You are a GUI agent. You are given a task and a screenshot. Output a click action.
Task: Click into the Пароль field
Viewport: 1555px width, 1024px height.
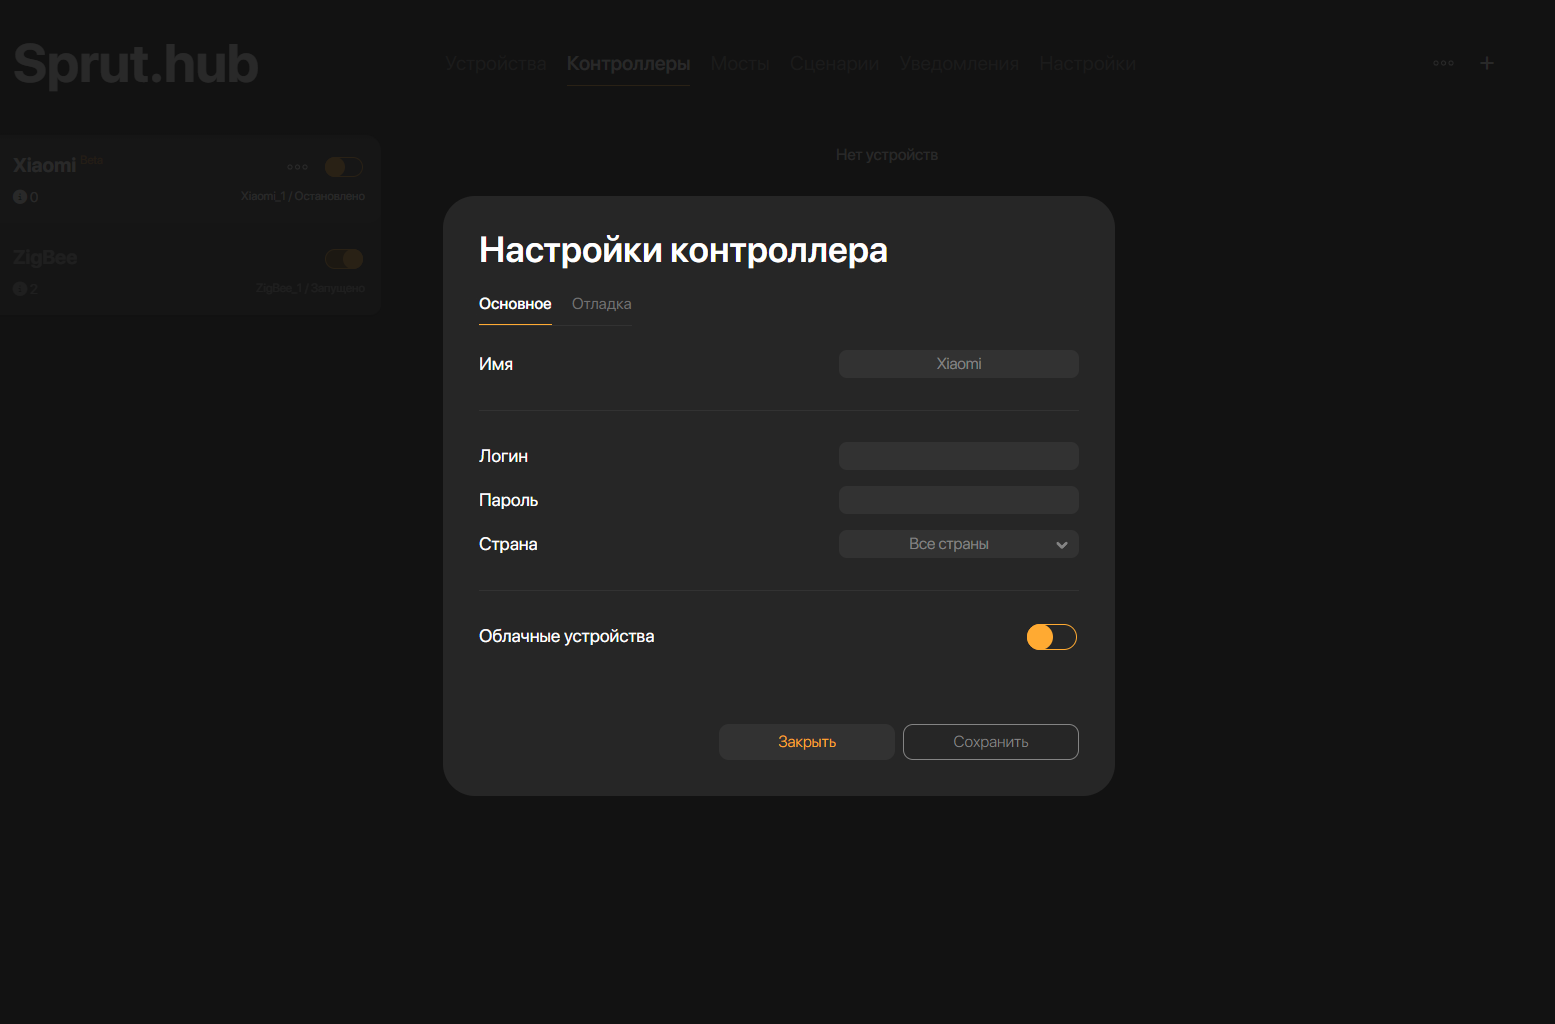tap(958, 500)
